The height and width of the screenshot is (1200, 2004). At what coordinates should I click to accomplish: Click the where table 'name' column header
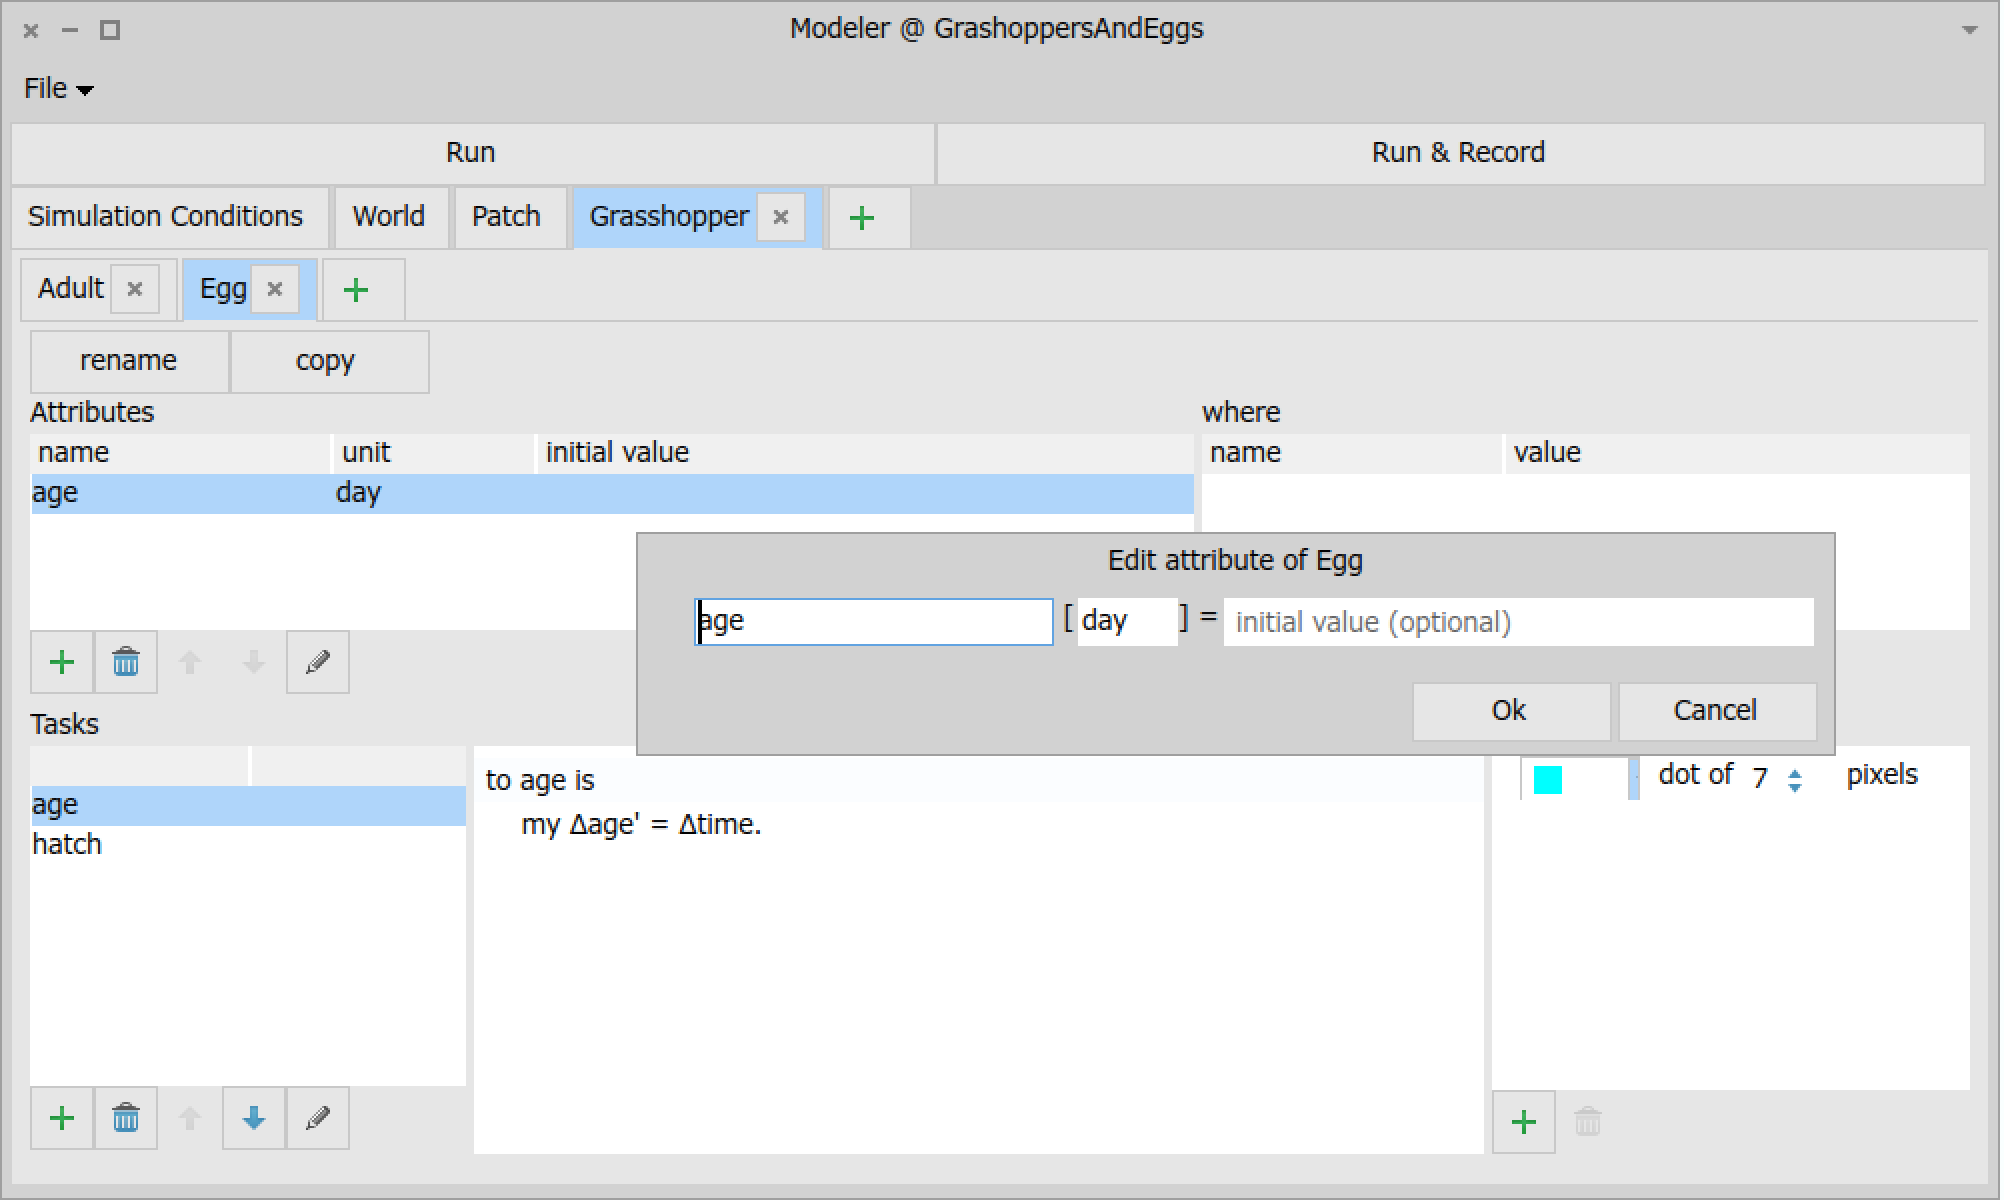[1353, 453]
